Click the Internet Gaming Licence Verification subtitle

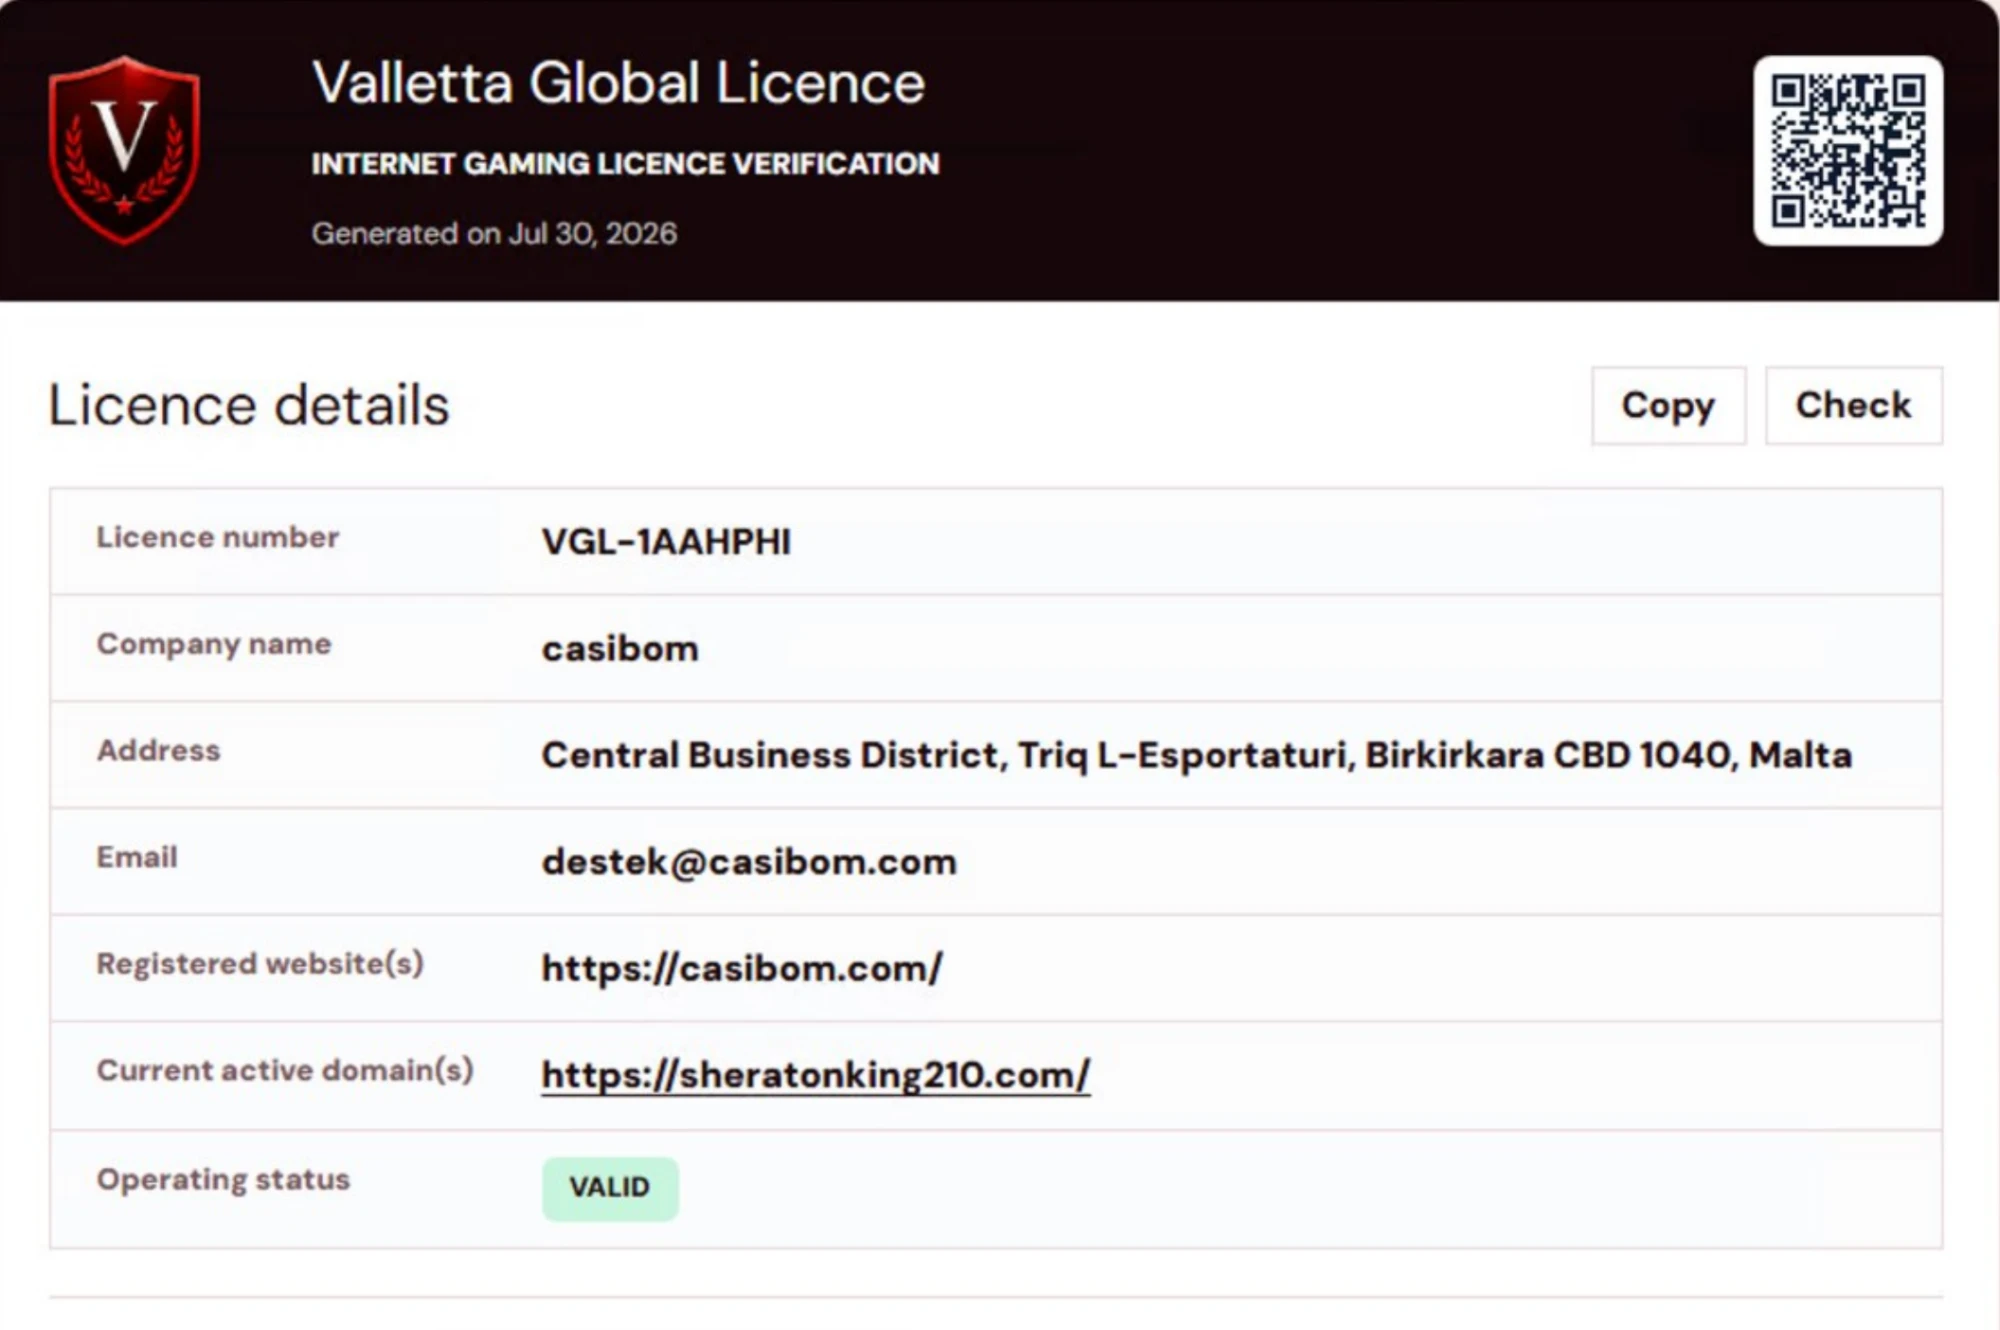625,164
